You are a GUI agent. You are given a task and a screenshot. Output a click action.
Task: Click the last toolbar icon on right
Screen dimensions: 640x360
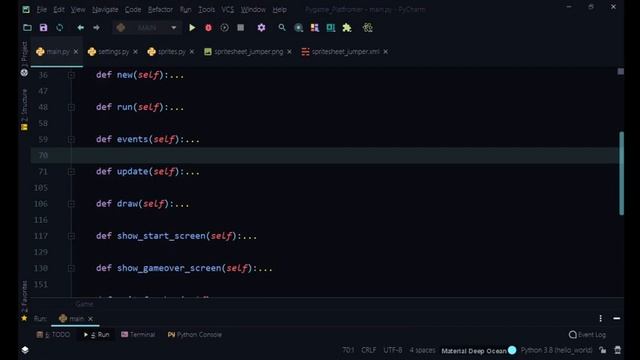(368, 28)
